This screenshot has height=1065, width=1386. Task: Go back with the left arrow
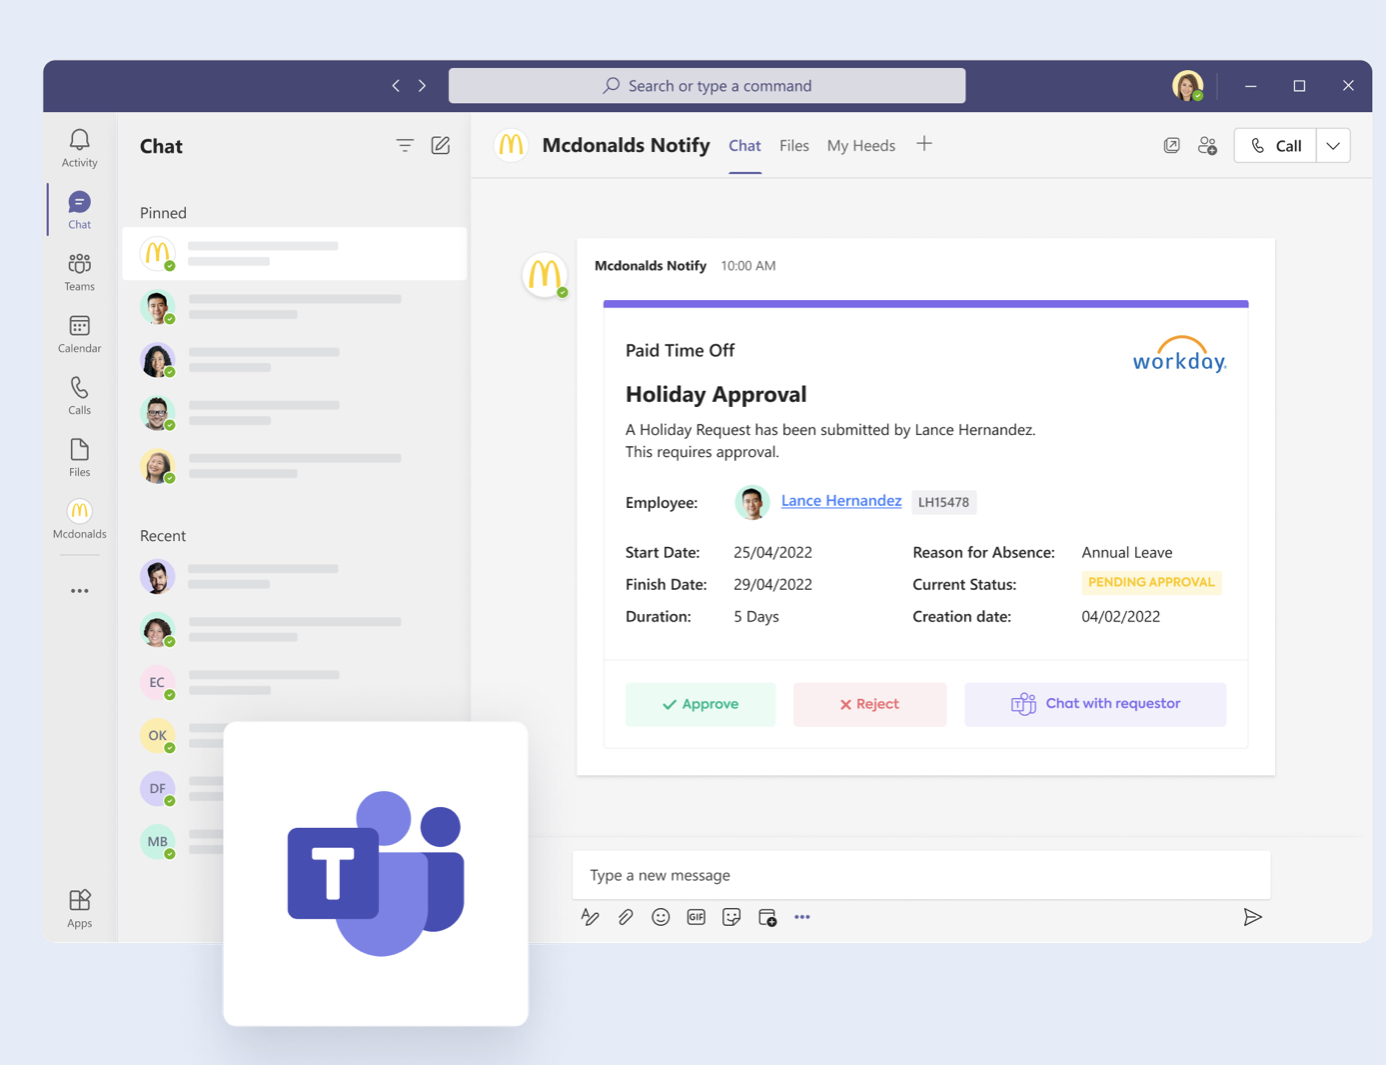[x=396, y=86]
